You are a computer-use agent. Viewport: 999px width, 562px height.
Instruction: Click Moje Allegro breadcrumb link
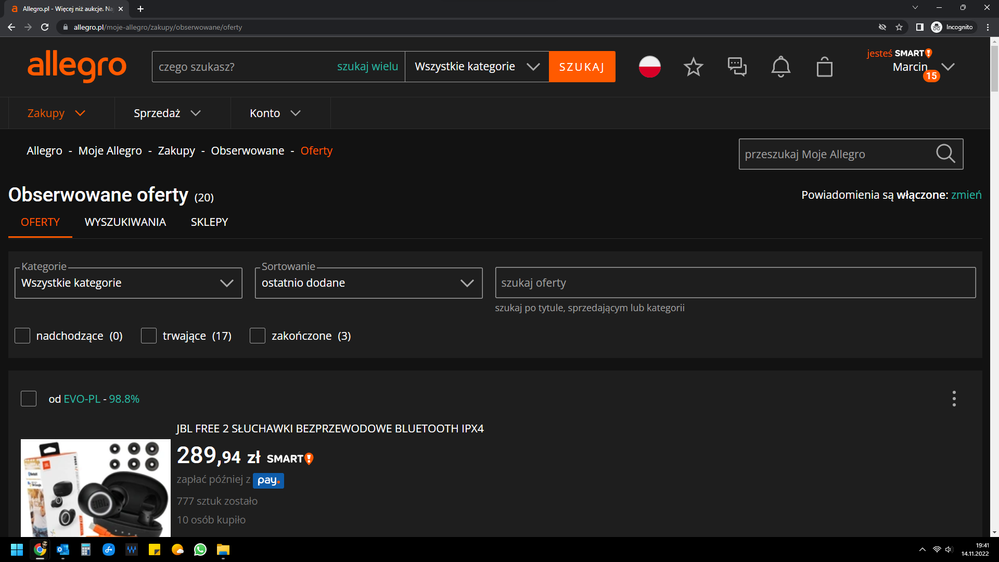pos(110,151)
